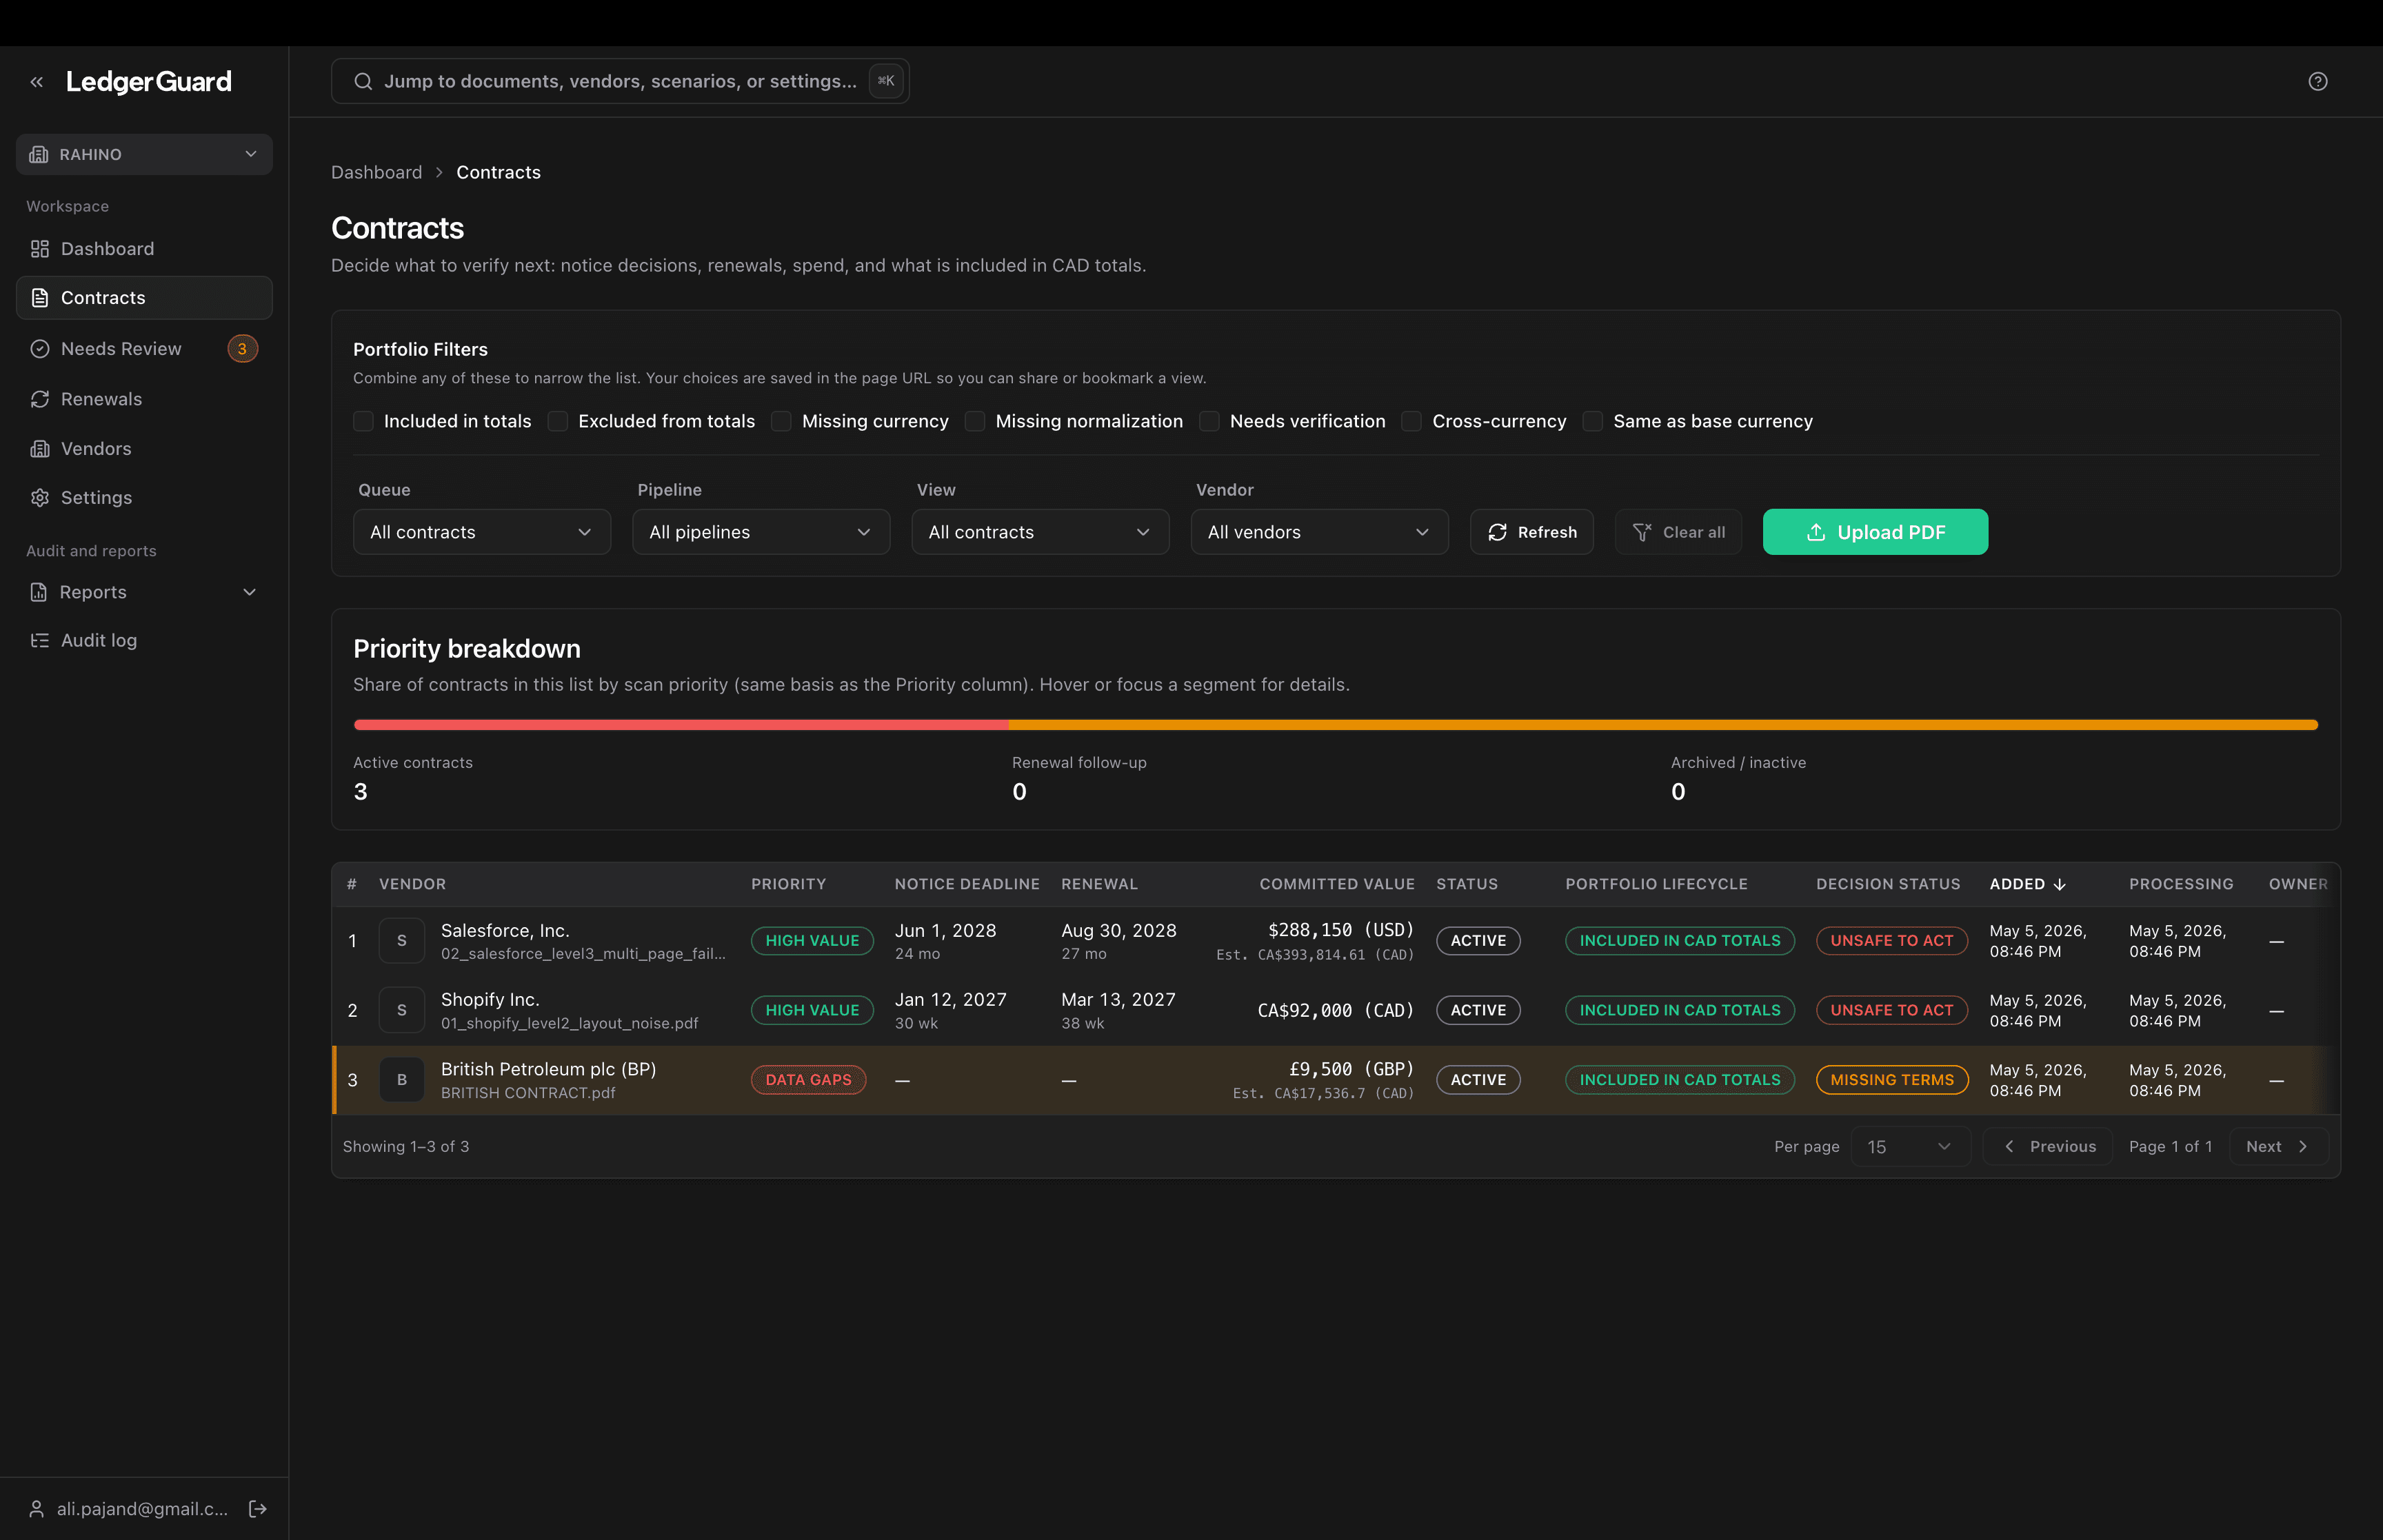Viewport: 2383px width, 1540px height.
Task: Click the Added column sort arrow
Action: click(x=2060, y=884)
